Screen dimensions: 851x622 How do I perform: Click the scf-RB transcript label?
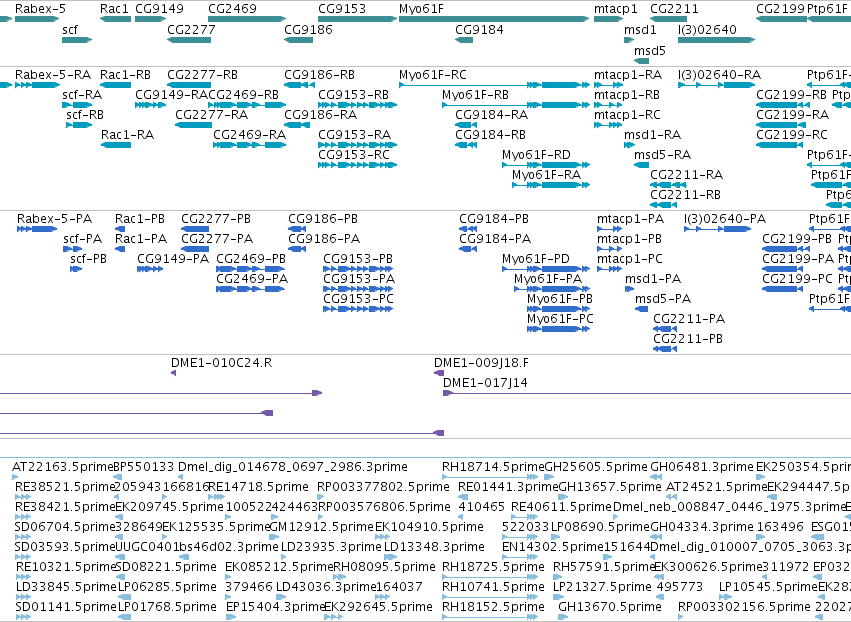(85, 115)
